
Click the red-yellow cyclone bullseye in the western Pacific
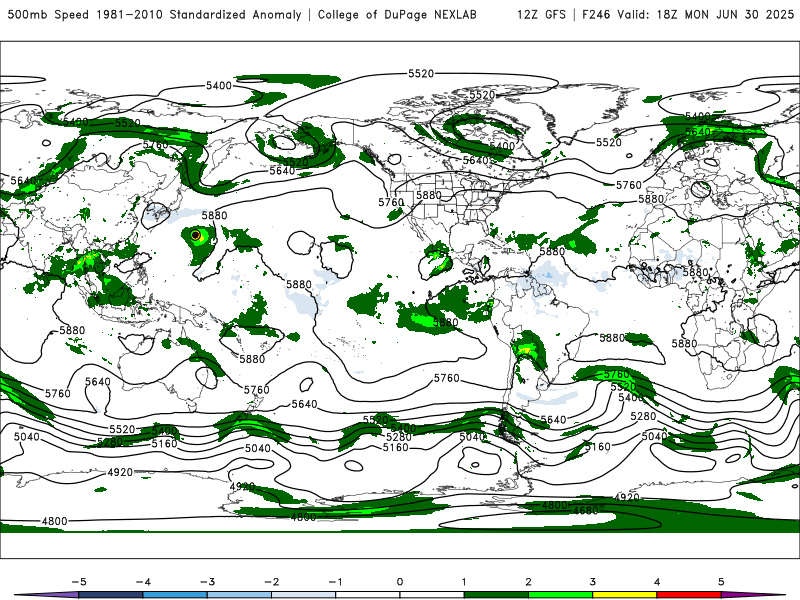tap(195, 235)
